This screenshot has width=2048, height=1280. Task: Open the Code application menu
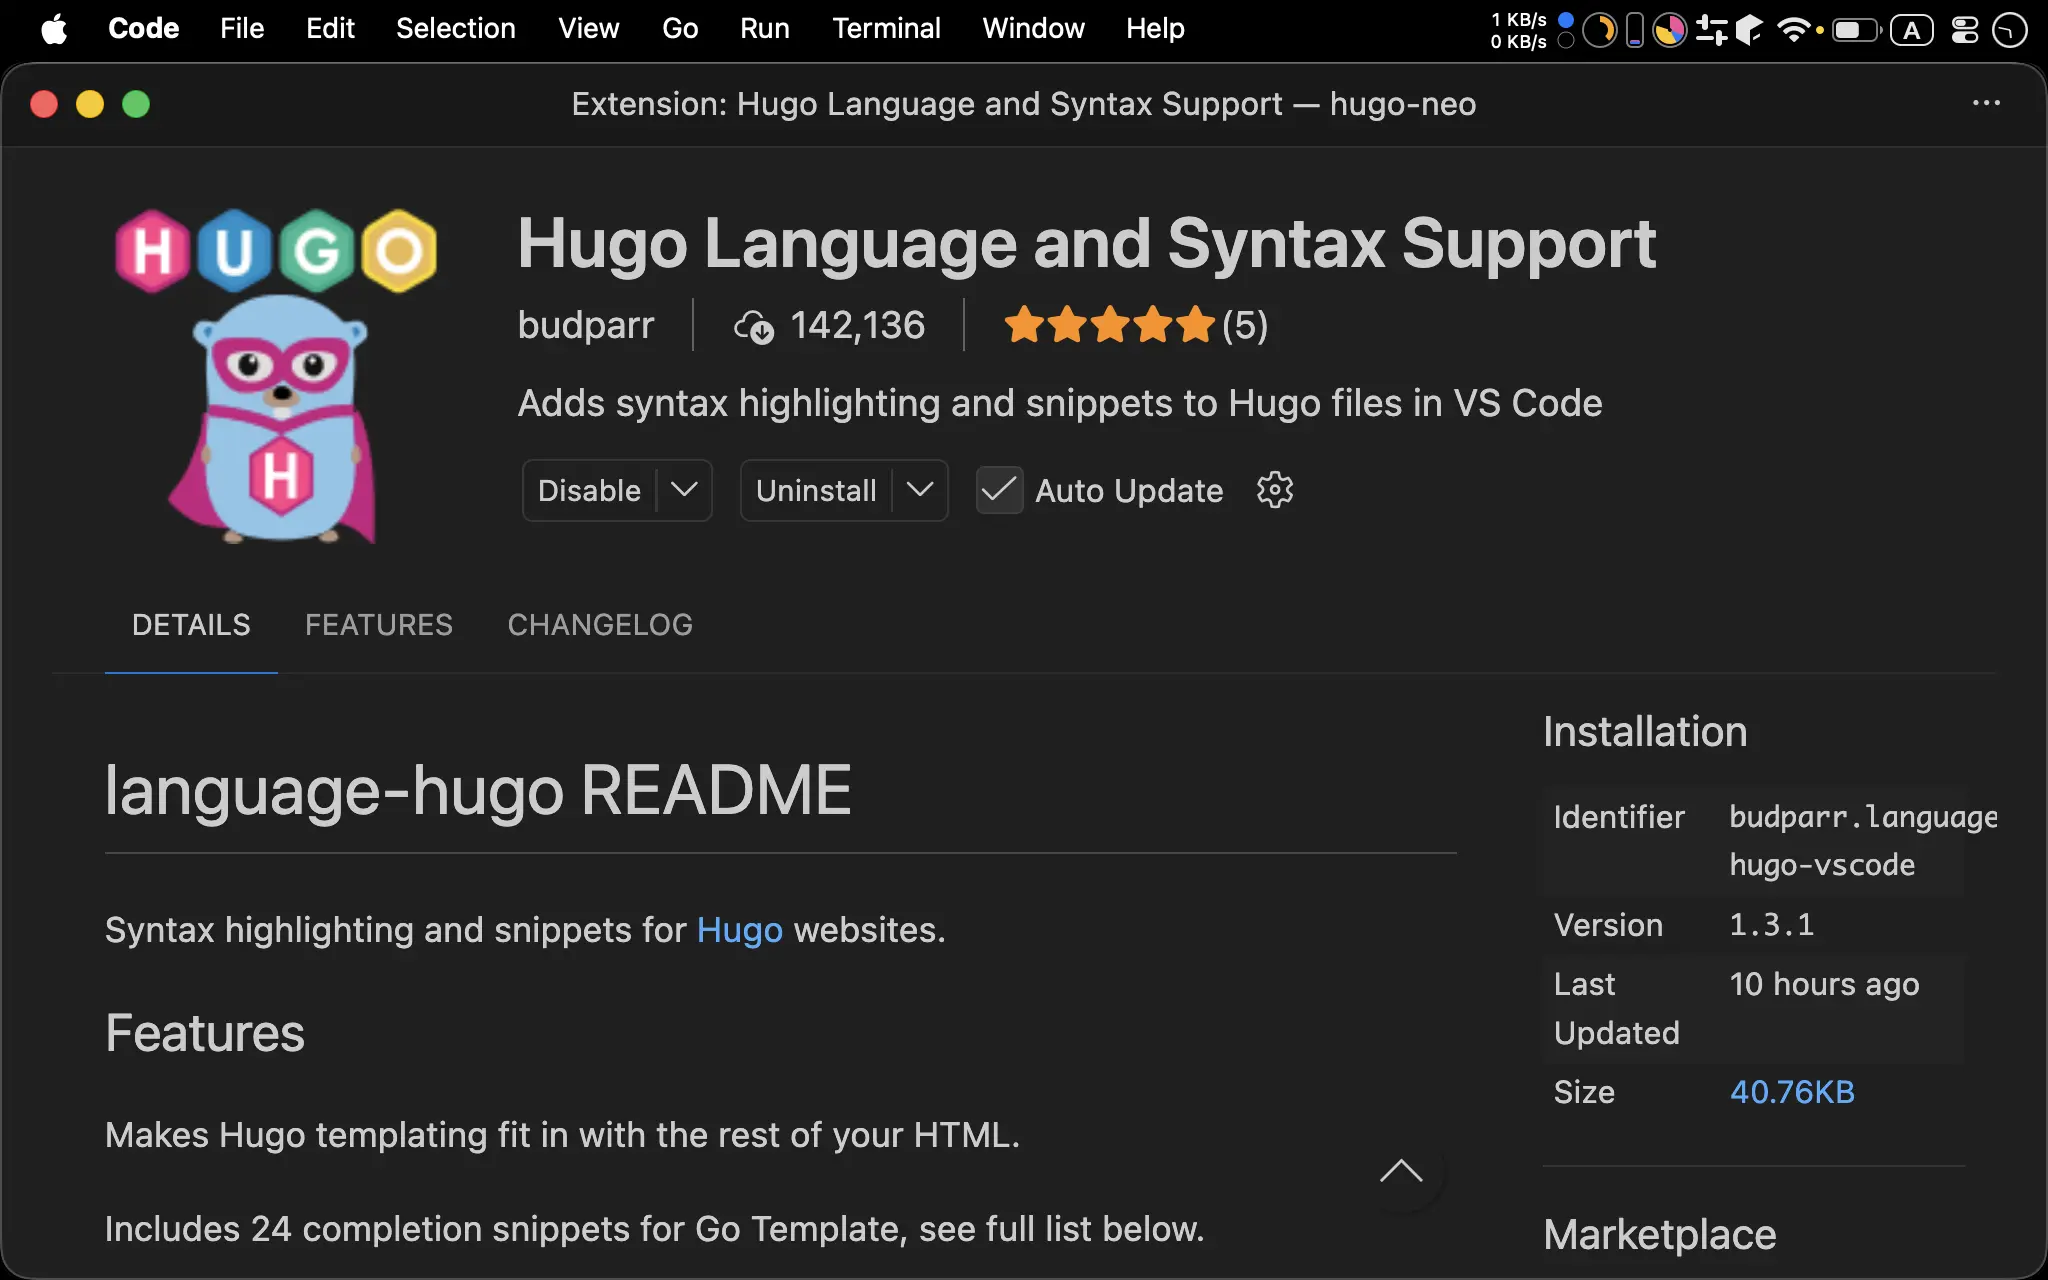click(x=143, y=29)
